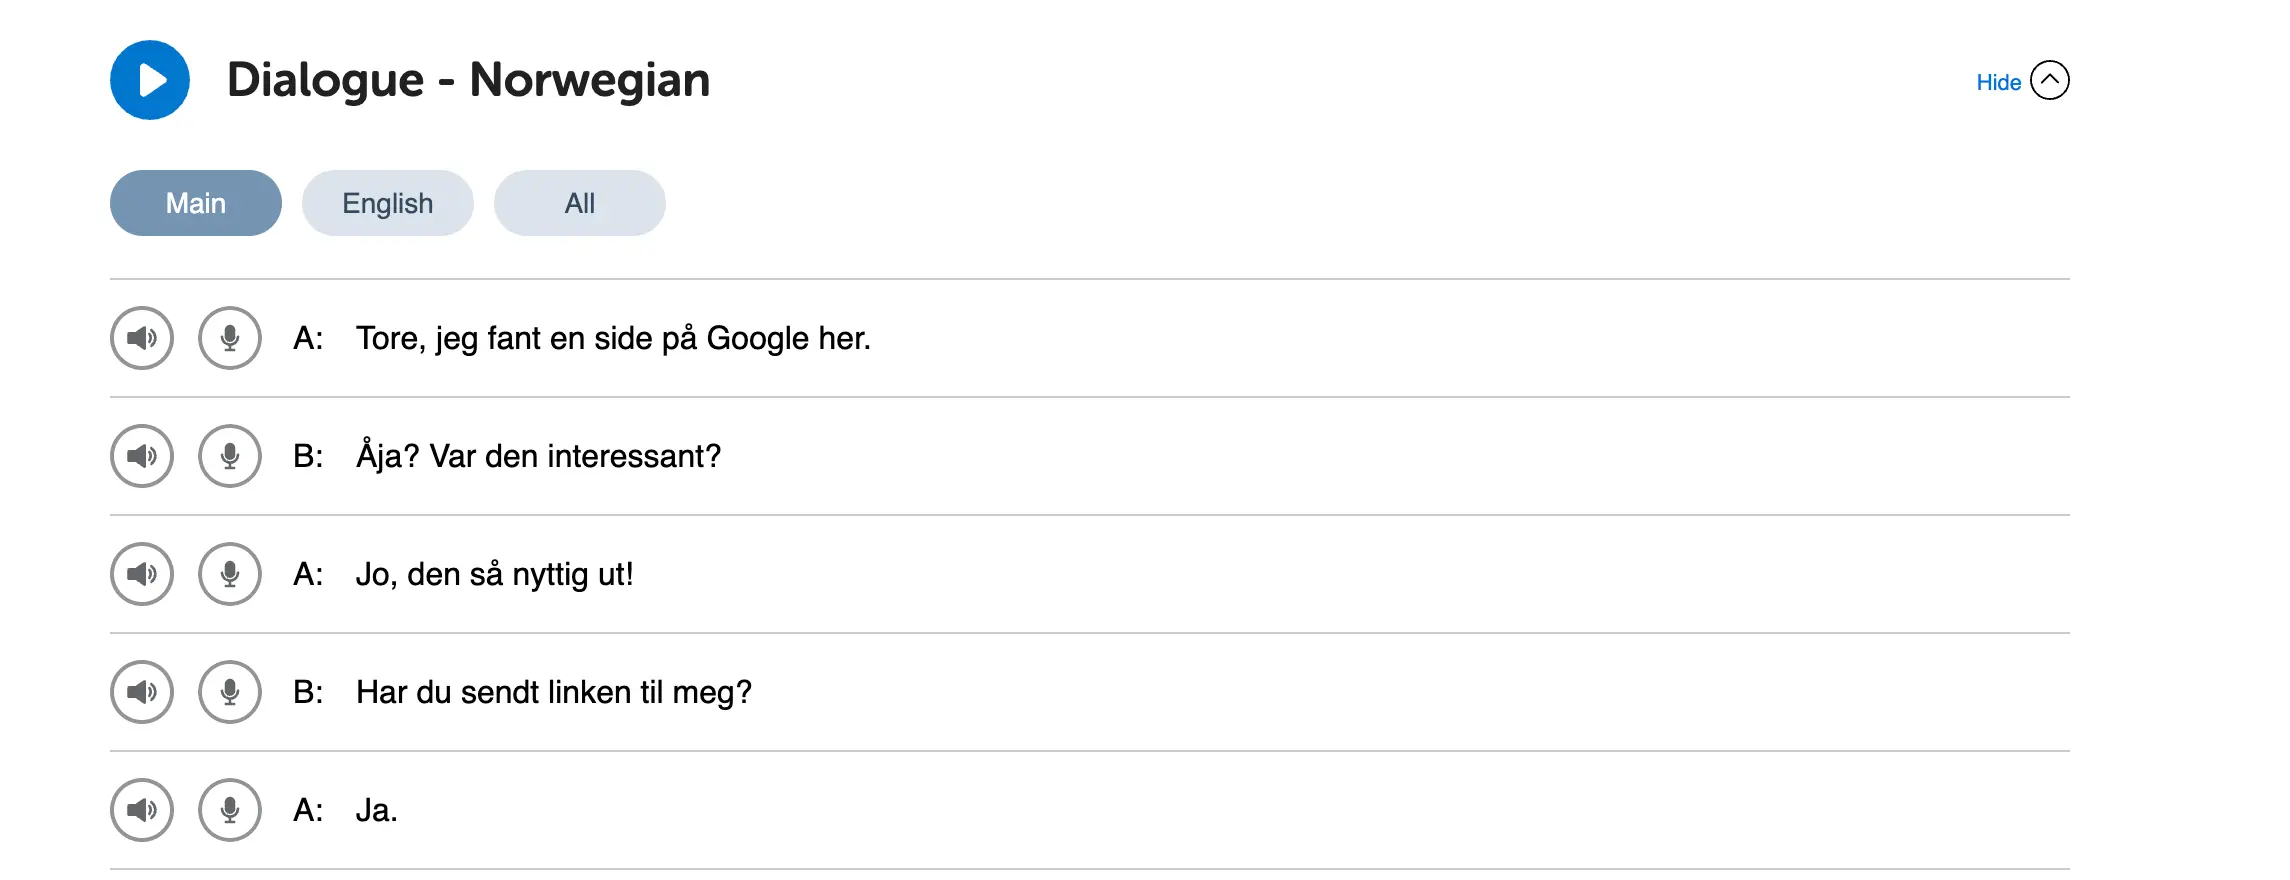Switch to the Main dialogue tab
2290x880 pixels.
tap(196, 203)
